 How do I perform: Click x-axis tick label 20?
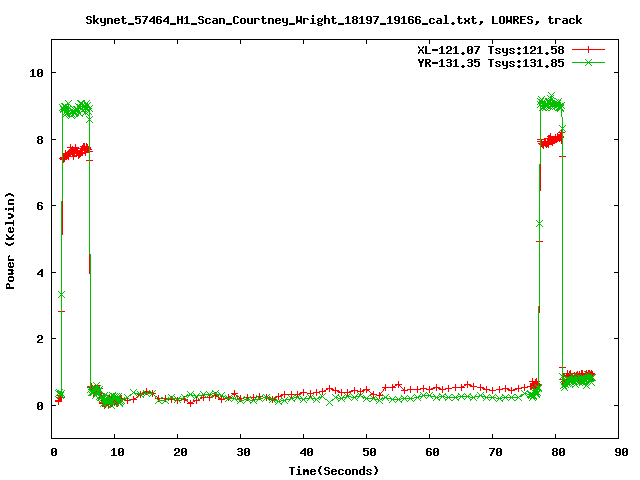point(180,452)
